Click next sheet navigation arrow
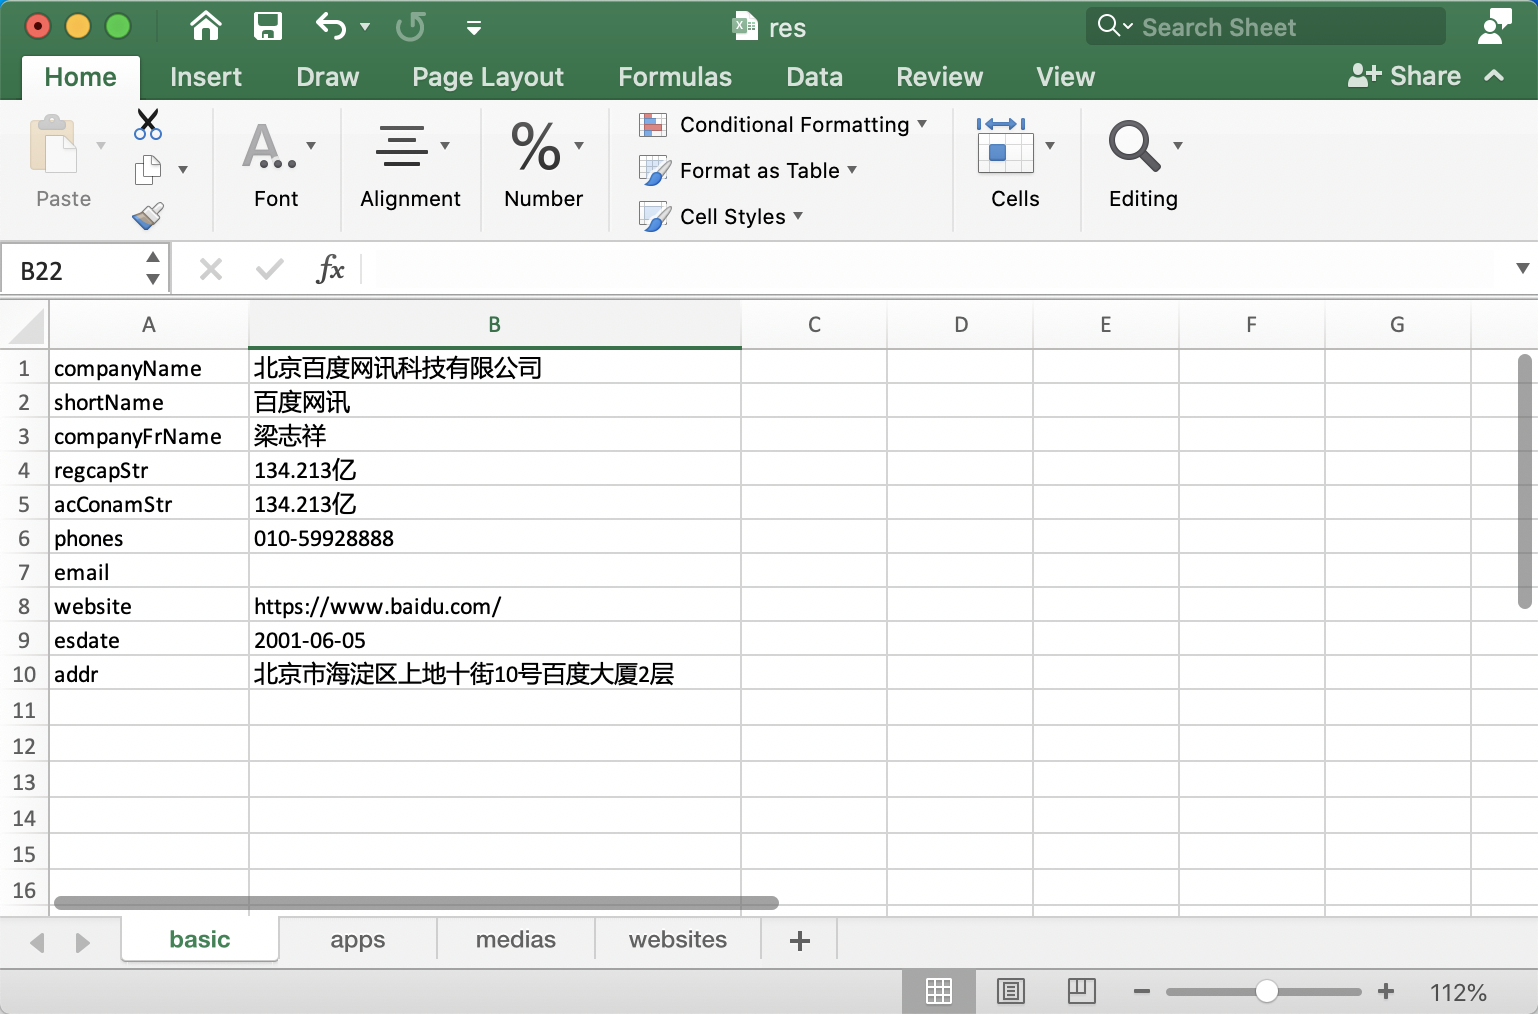Viewport: 1538px width, 1014px height. (82, 942)
